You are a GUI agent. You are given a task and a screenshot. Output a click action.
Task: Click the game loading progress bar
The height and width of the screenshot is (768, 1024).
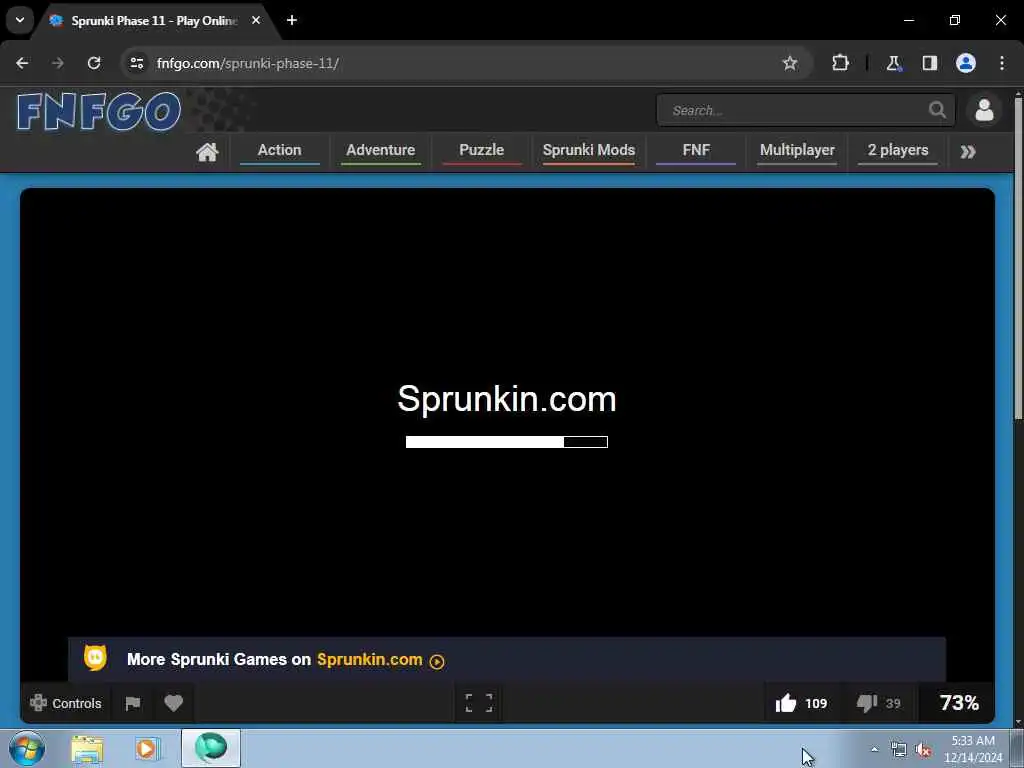[x=507, y=442]
